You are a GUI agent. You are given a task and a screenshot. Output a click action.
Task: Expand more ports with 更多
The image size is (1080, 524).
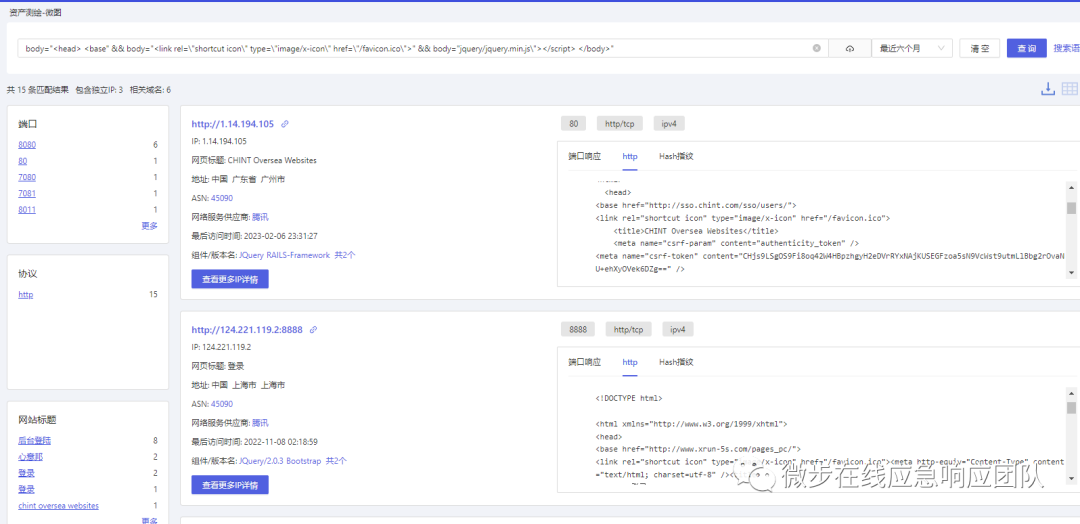(149, 226)
